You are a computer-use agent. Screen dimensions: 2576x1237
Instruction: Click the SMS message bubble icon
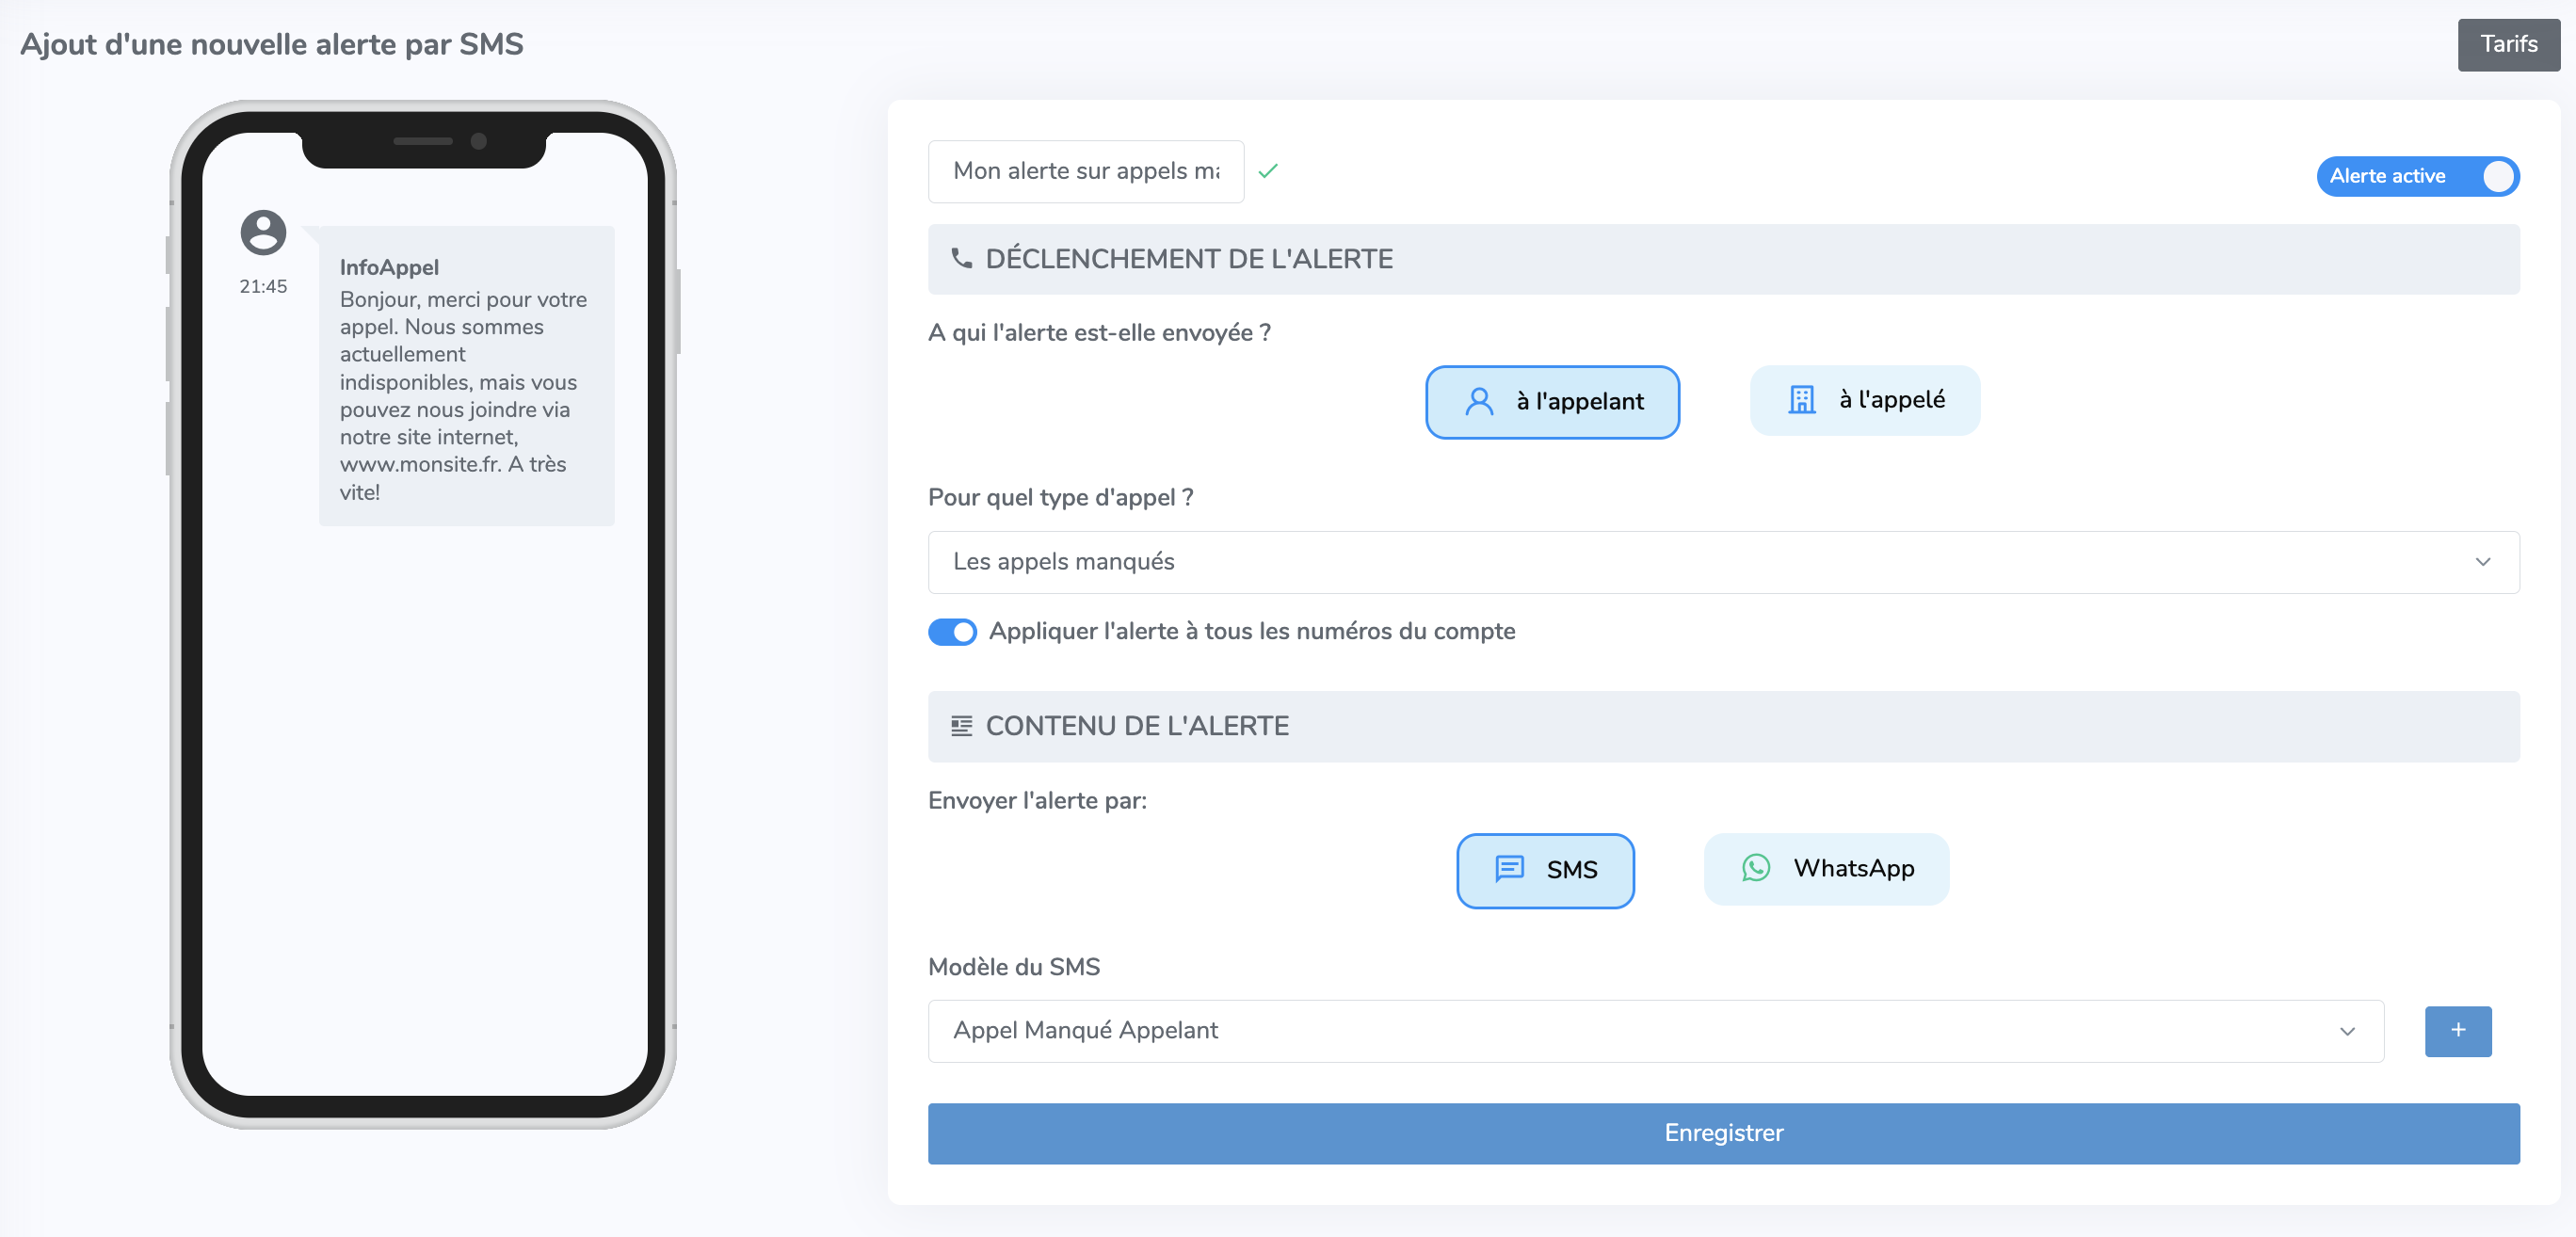click(x=1509, y=868)
